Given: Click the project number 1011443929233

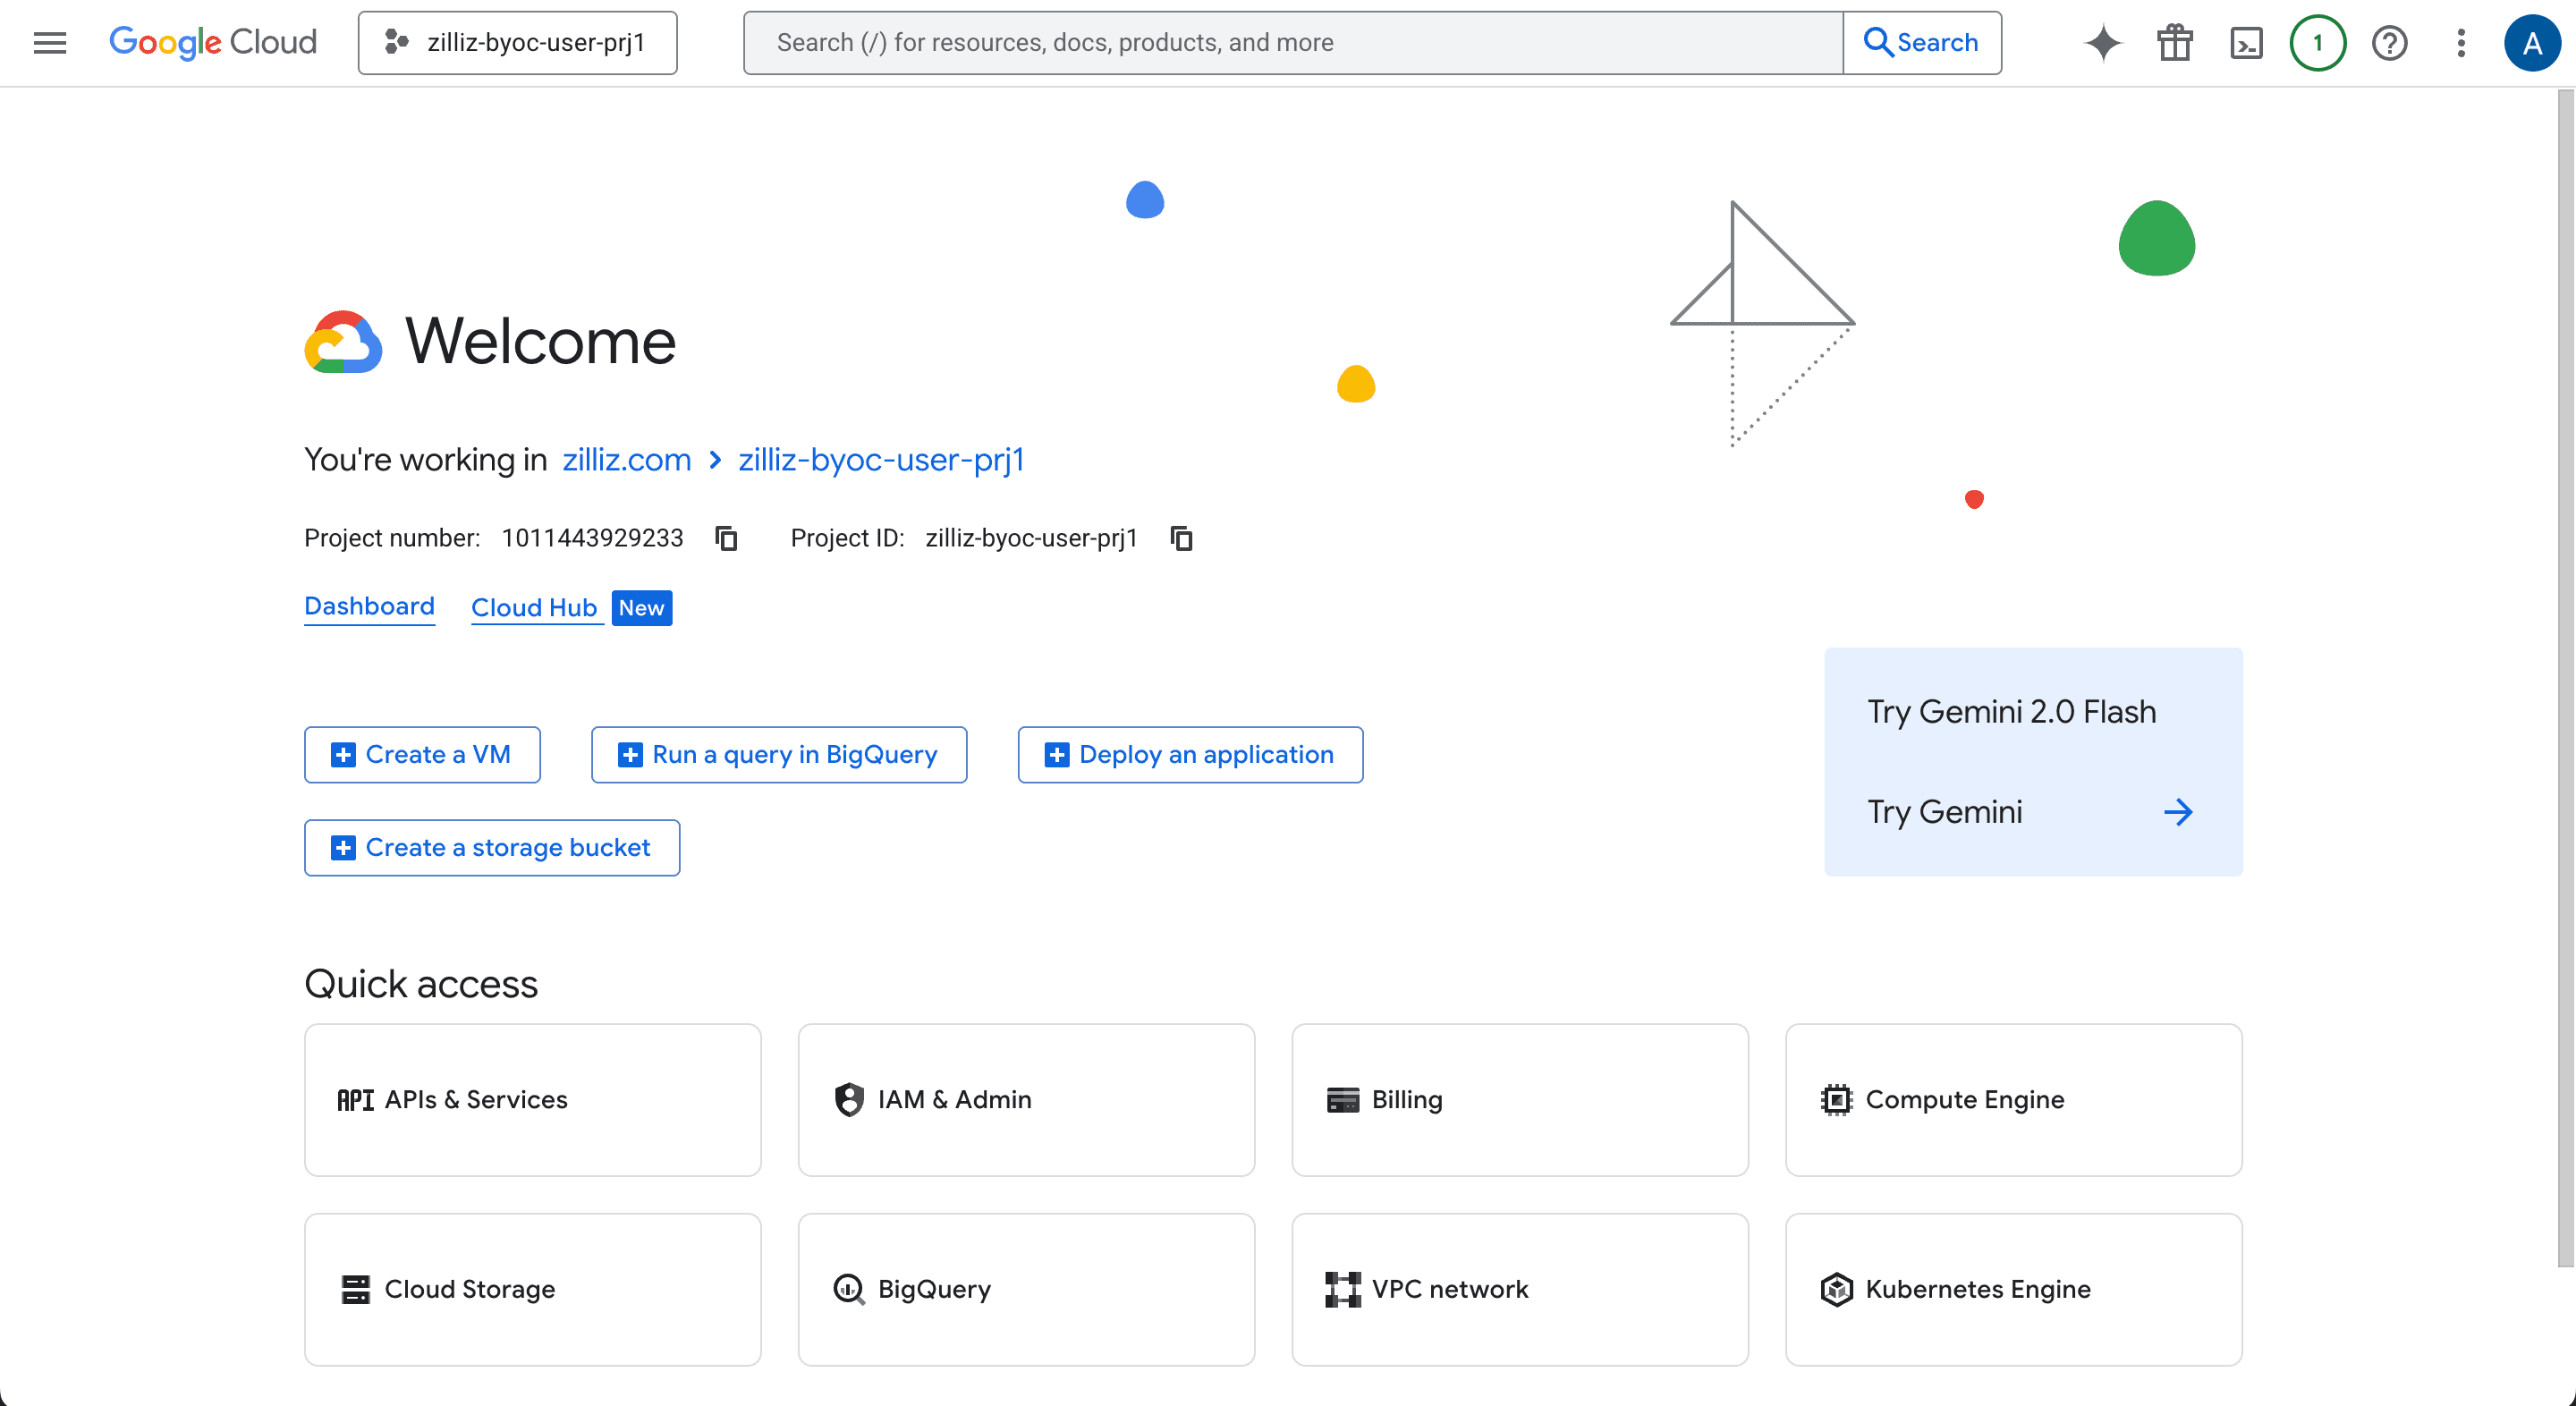Looking at the screenshot, I should (x=592, y=538).
